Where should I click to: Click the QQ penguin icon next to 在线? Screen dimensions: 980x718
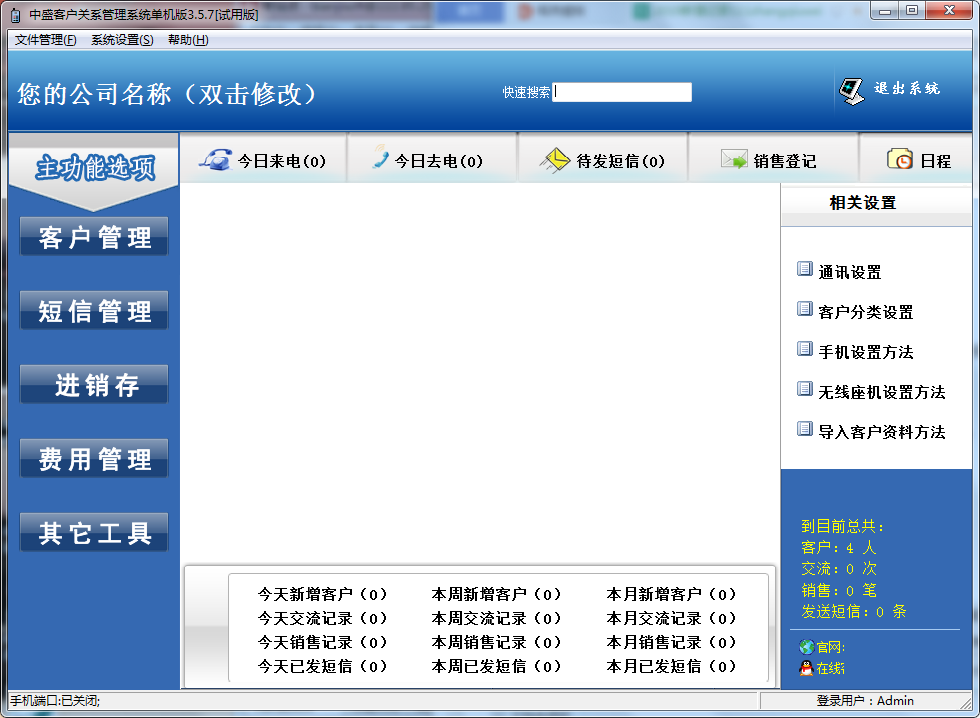tap(806, 668)
